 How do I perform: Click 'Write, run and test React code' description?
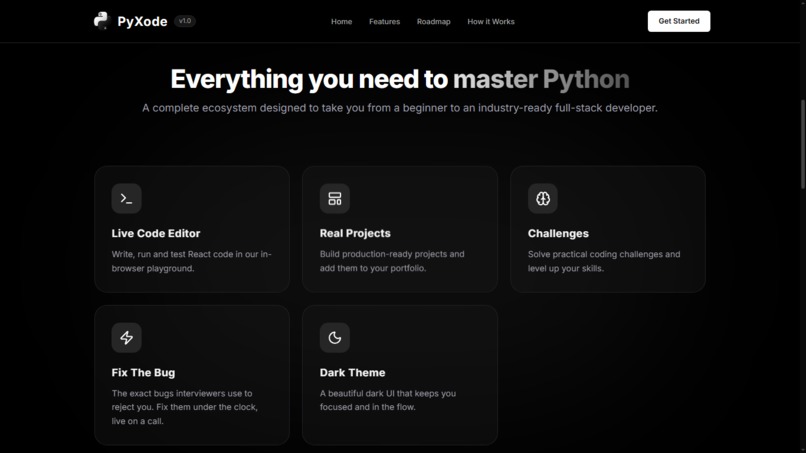pos(191,261)
